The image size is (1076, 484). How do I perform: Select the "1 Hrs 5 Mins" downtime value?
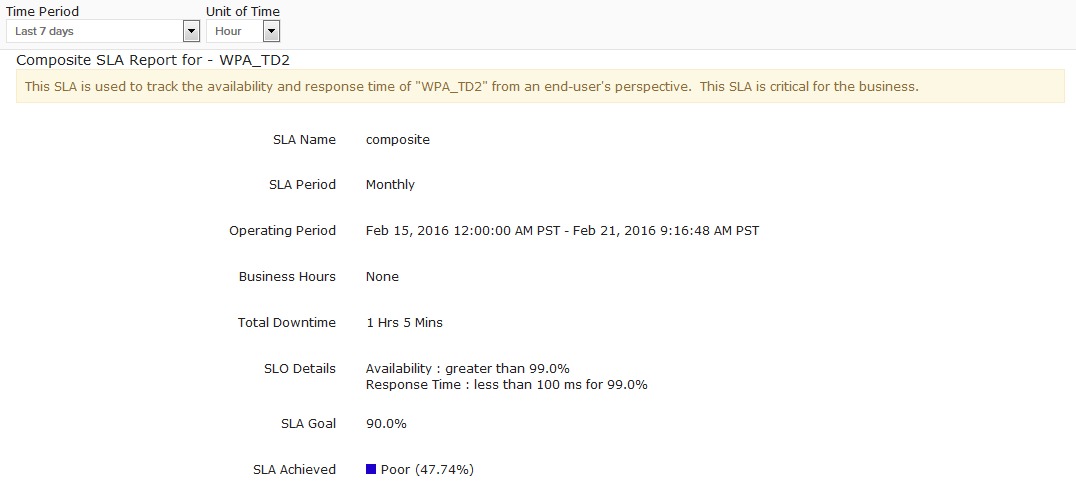click(404, 323)
